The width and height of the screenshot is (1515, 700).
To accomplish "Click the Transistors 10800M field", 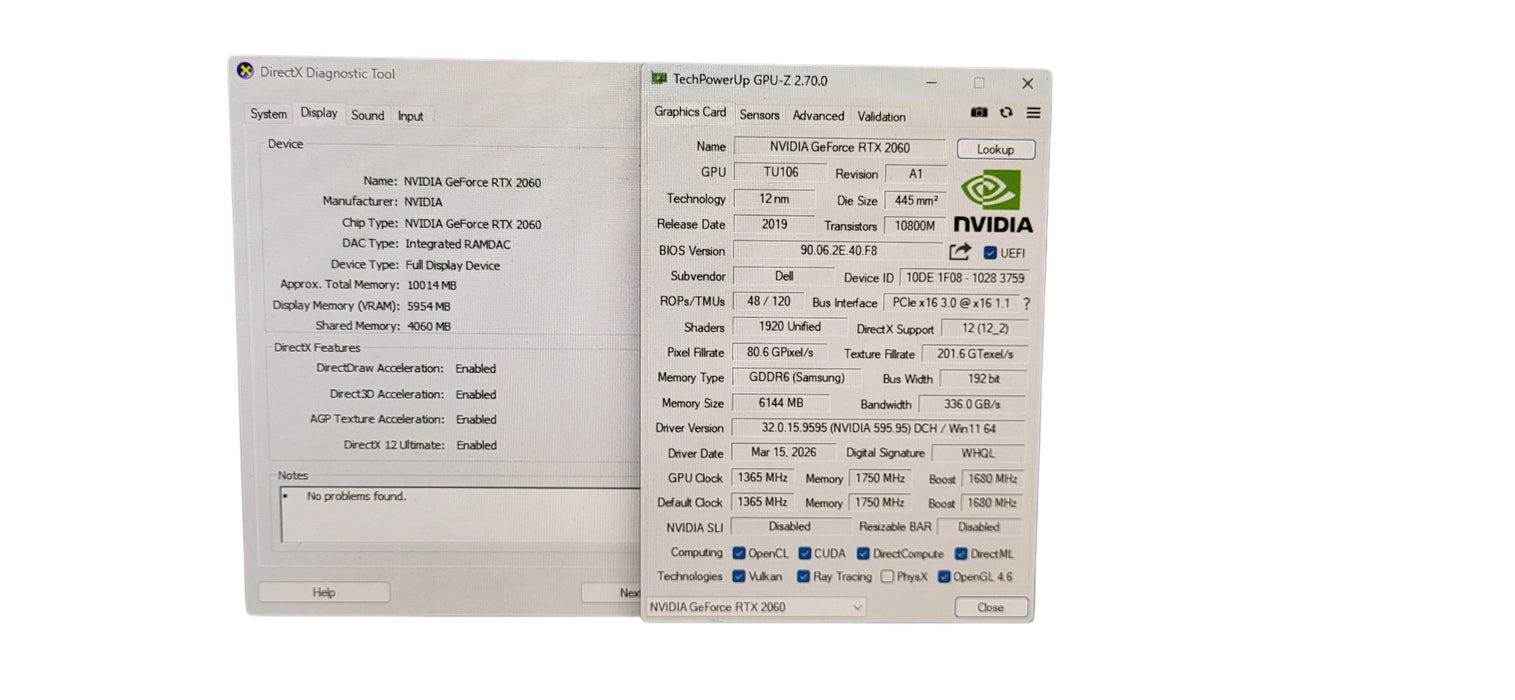I will tap(915, 226).
